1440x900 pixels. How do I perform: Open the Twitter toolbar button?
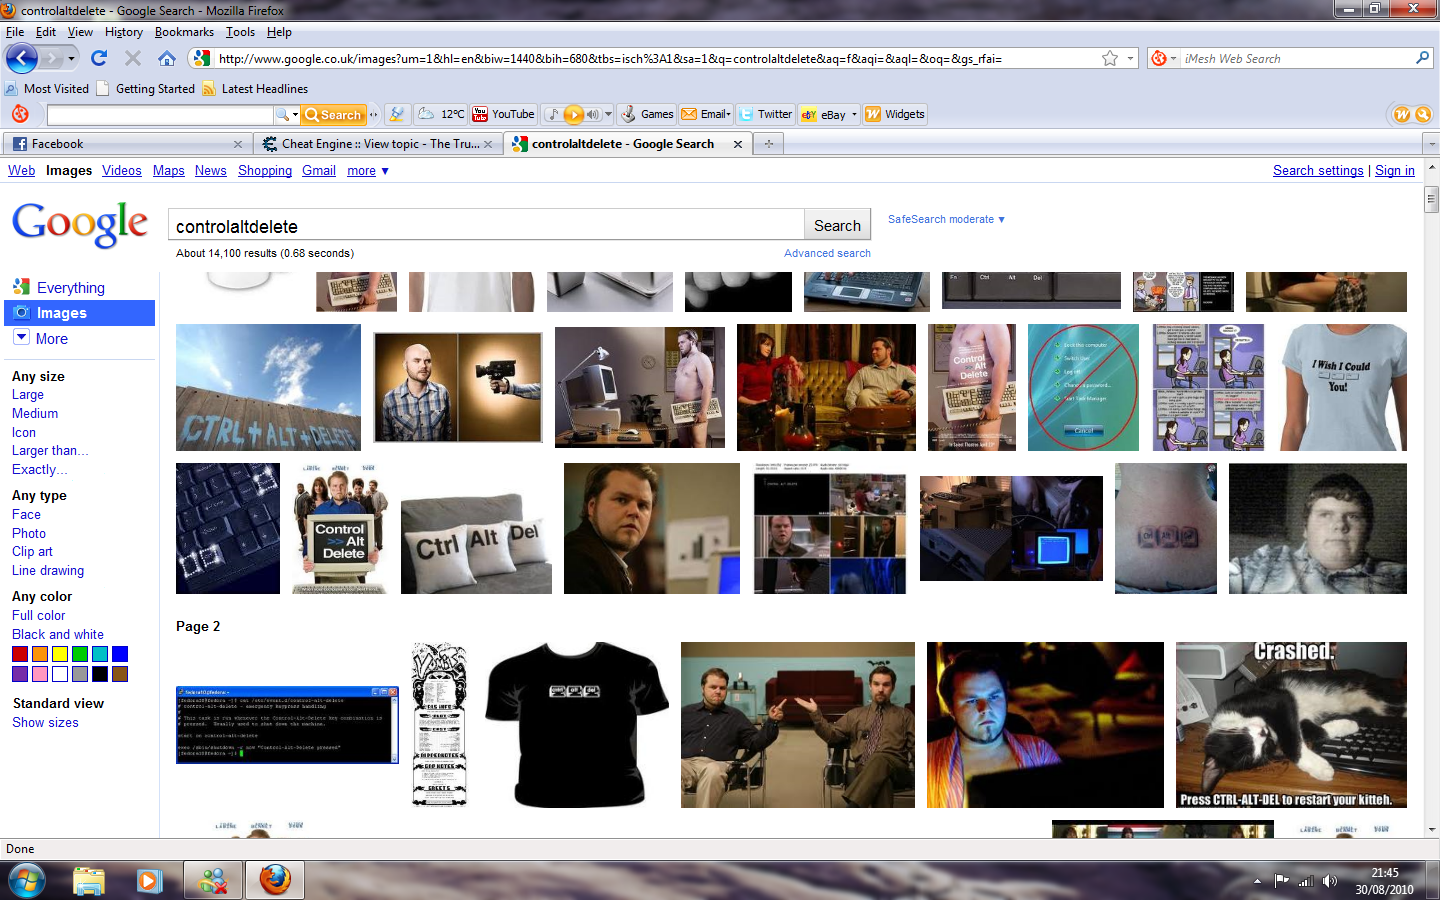766,114
